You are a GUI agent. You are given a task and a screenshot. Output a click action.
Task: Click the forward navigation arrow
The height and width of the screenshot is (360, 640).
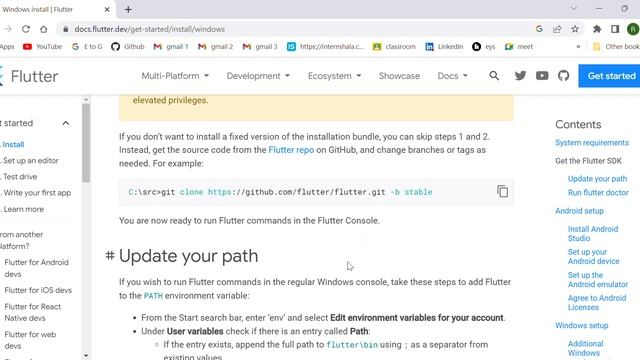point(8,29)
